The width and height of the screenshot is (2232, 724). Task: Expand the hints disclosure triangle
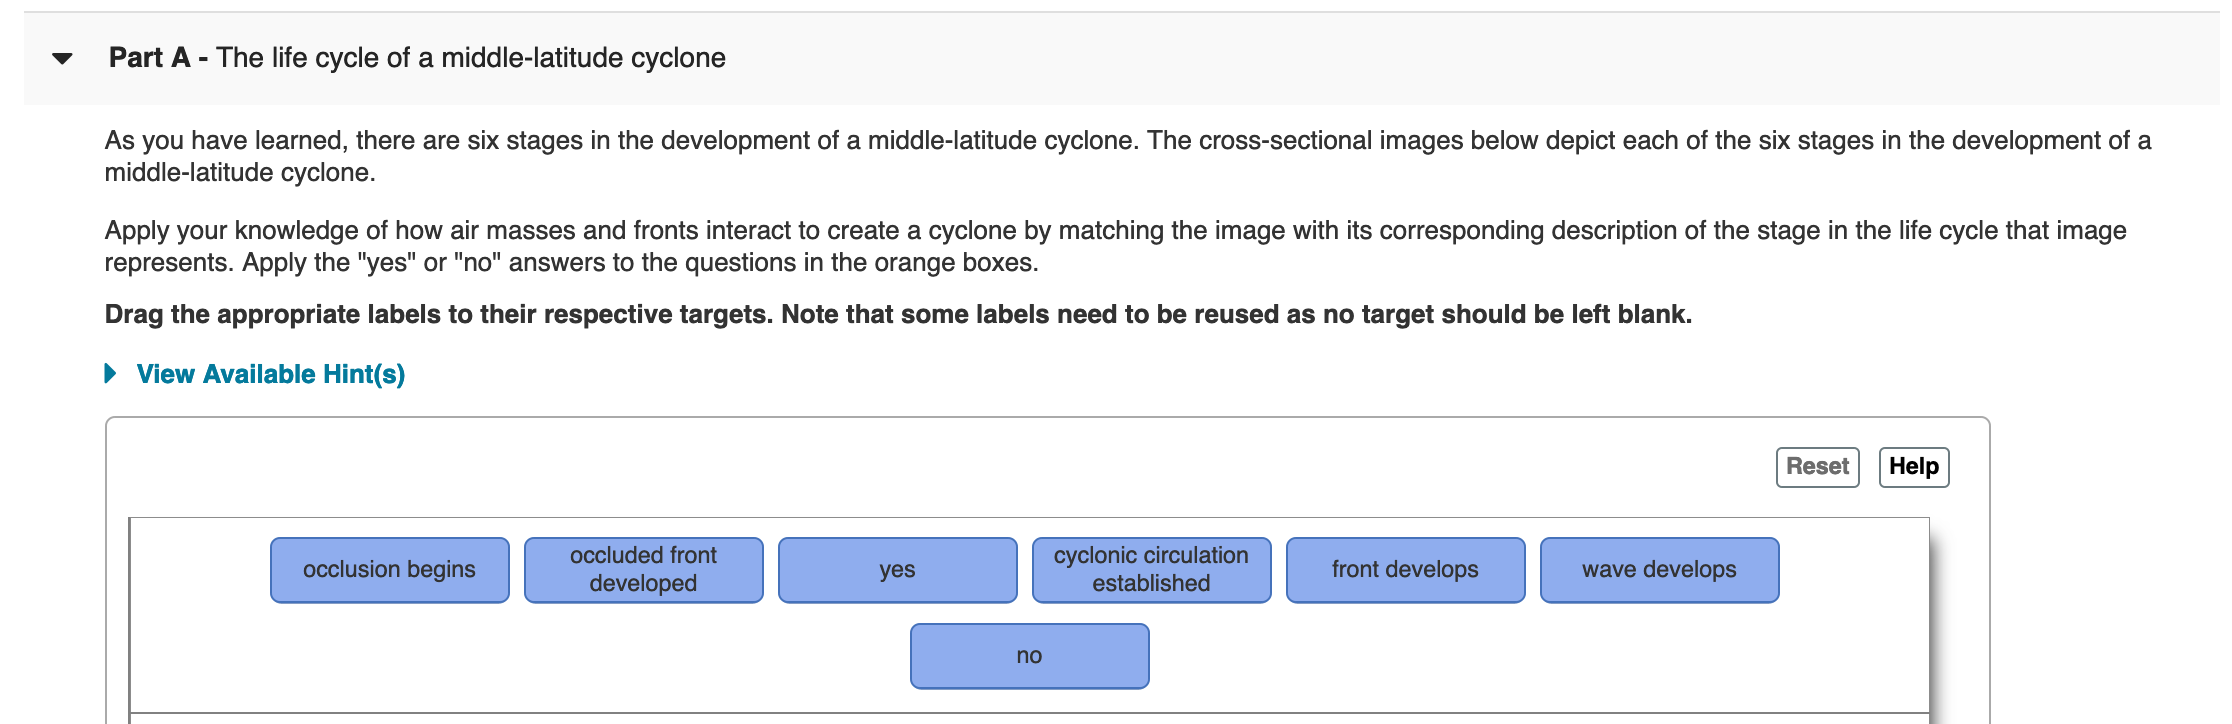(111, 374)
